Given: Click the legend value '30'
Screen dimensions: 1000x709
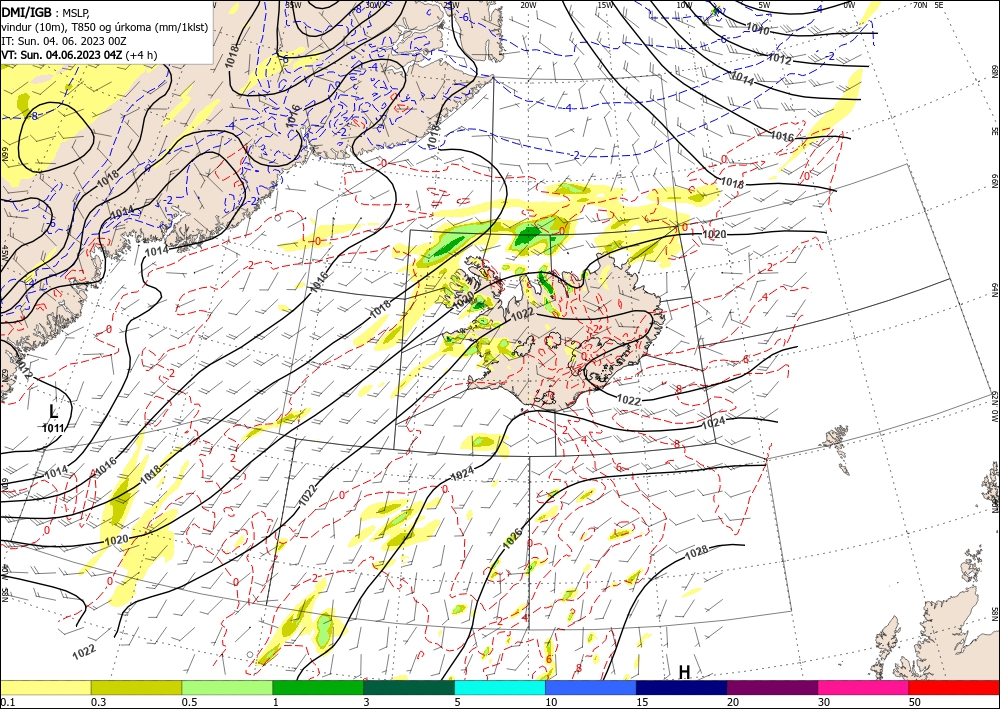Looking at the screenshot, I should coord(824,702).
